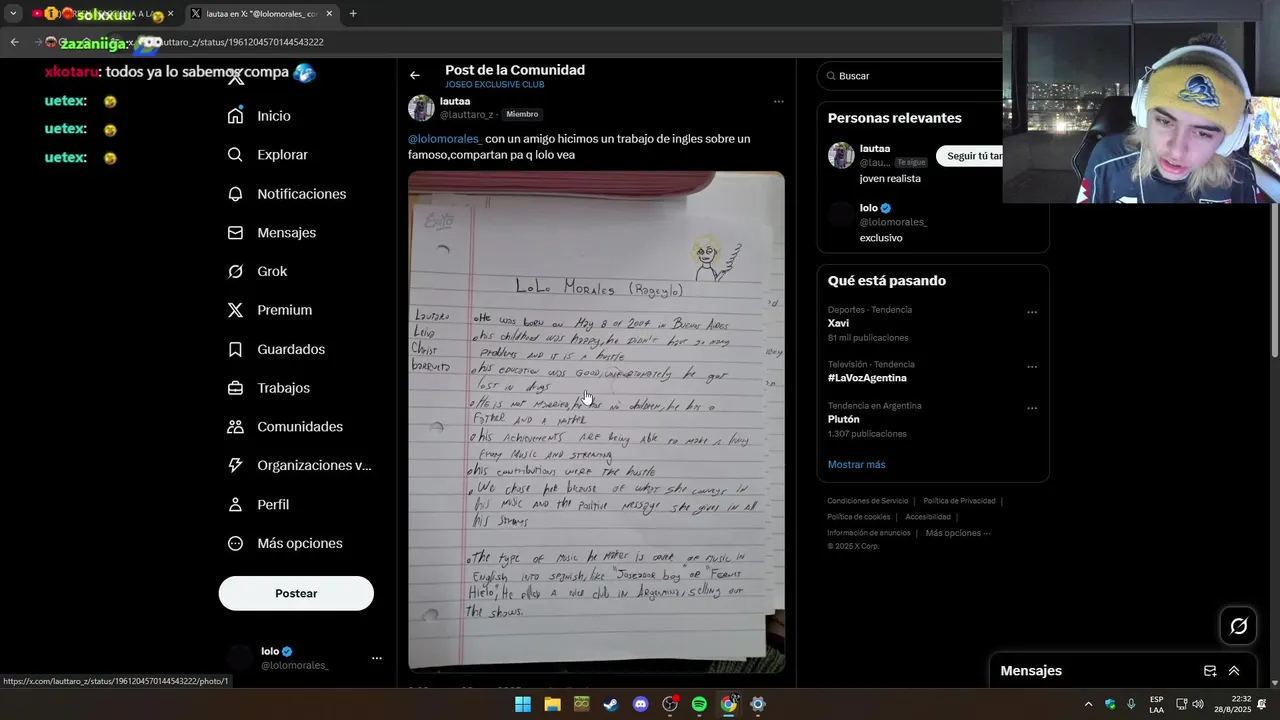Open Condiciones de Servicio link
This screenshot has width=1280, height=720.
coord(867,501)
